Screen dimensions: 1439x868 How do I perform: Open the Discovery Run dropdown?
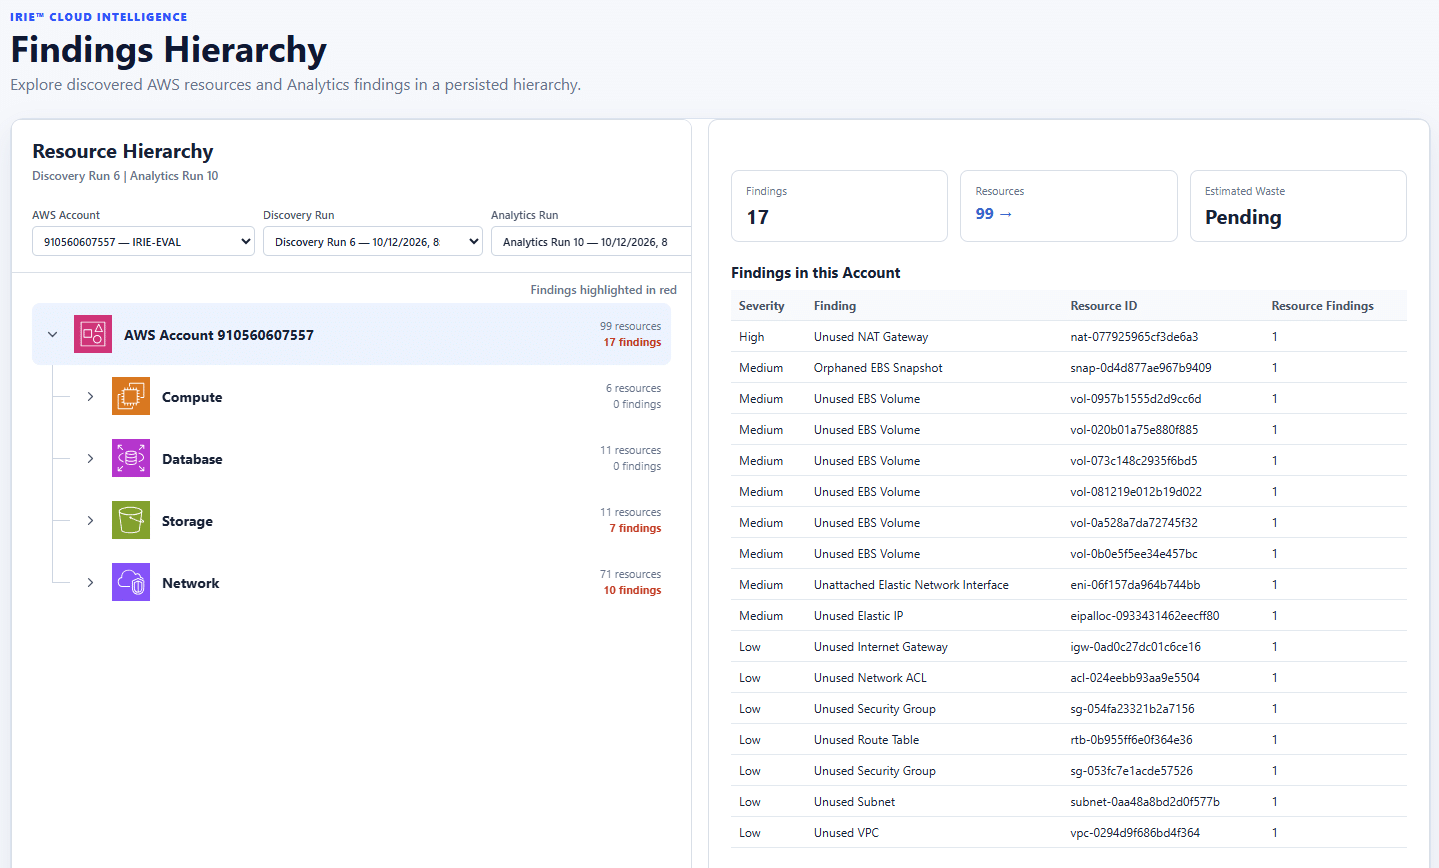click(373, 241)
